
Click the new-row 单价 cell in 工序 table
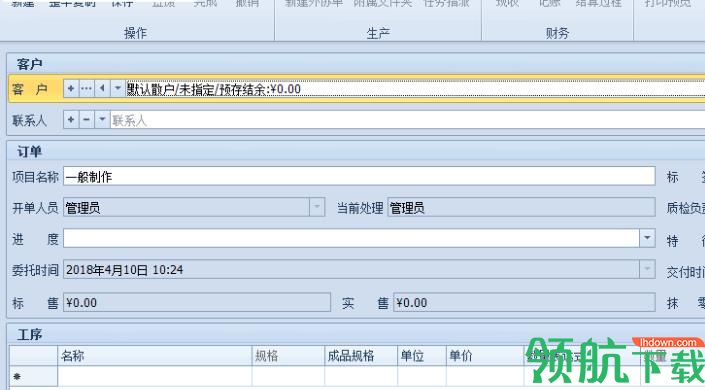[485, 376]
